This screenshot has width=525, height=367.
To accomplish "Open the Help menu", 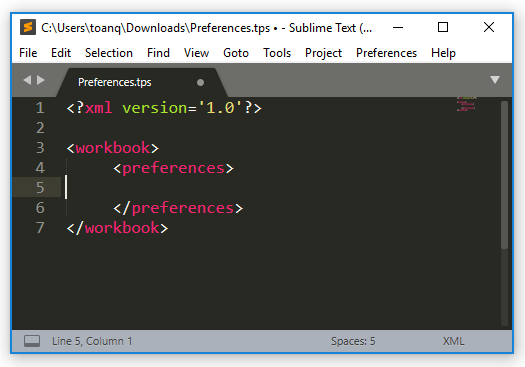I will point(443,53).
